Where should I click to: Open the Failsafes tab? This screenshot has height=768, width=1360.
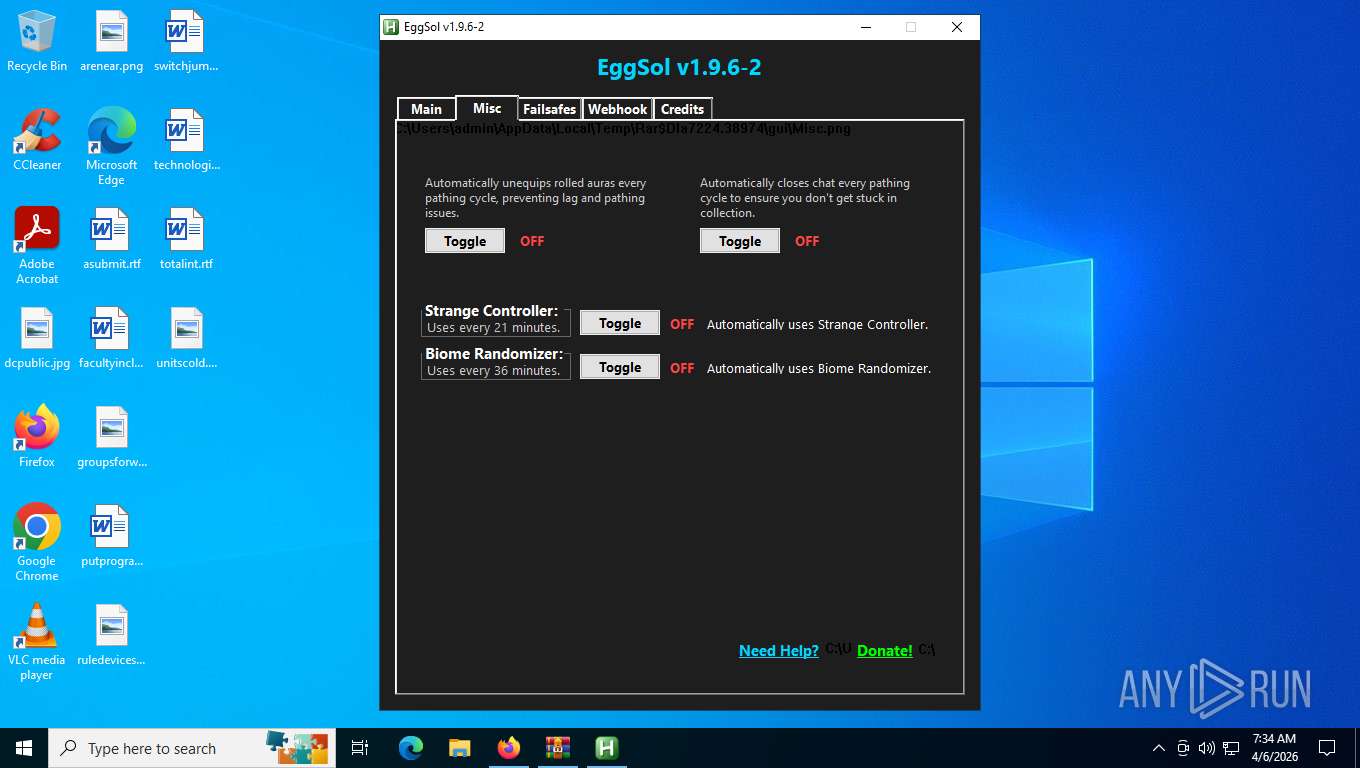(x=550, y=109)
